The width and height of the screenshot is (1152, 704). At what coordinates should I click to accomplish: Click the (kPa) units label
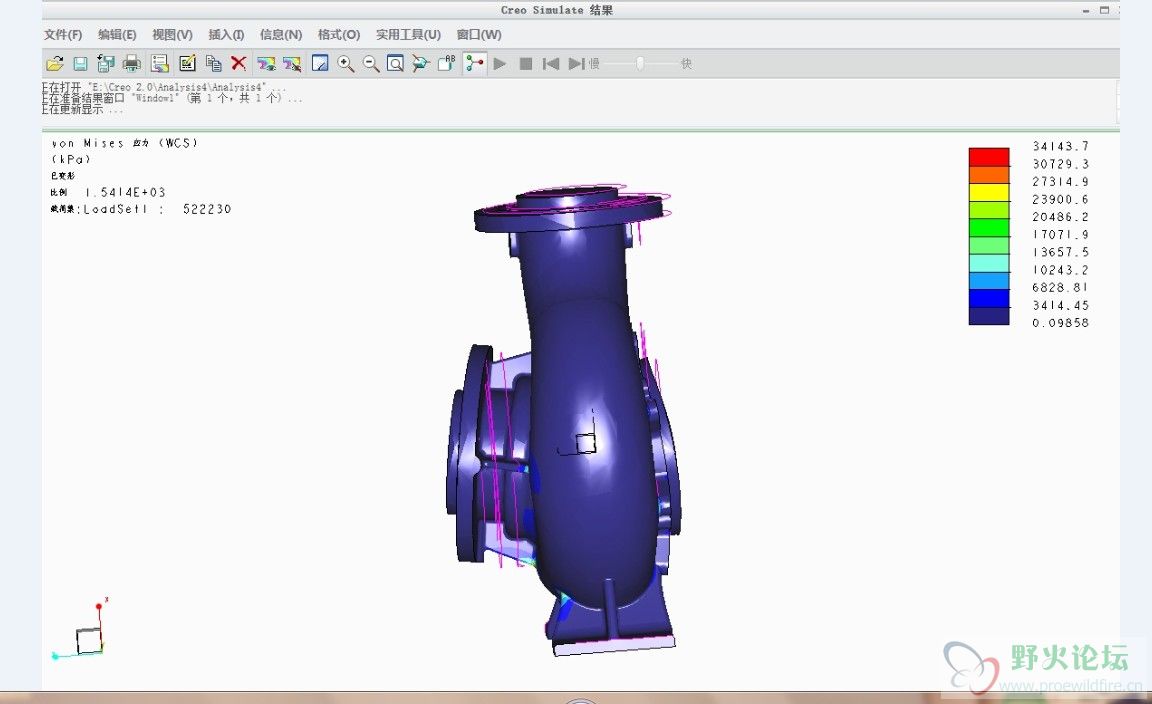(71, 159)
